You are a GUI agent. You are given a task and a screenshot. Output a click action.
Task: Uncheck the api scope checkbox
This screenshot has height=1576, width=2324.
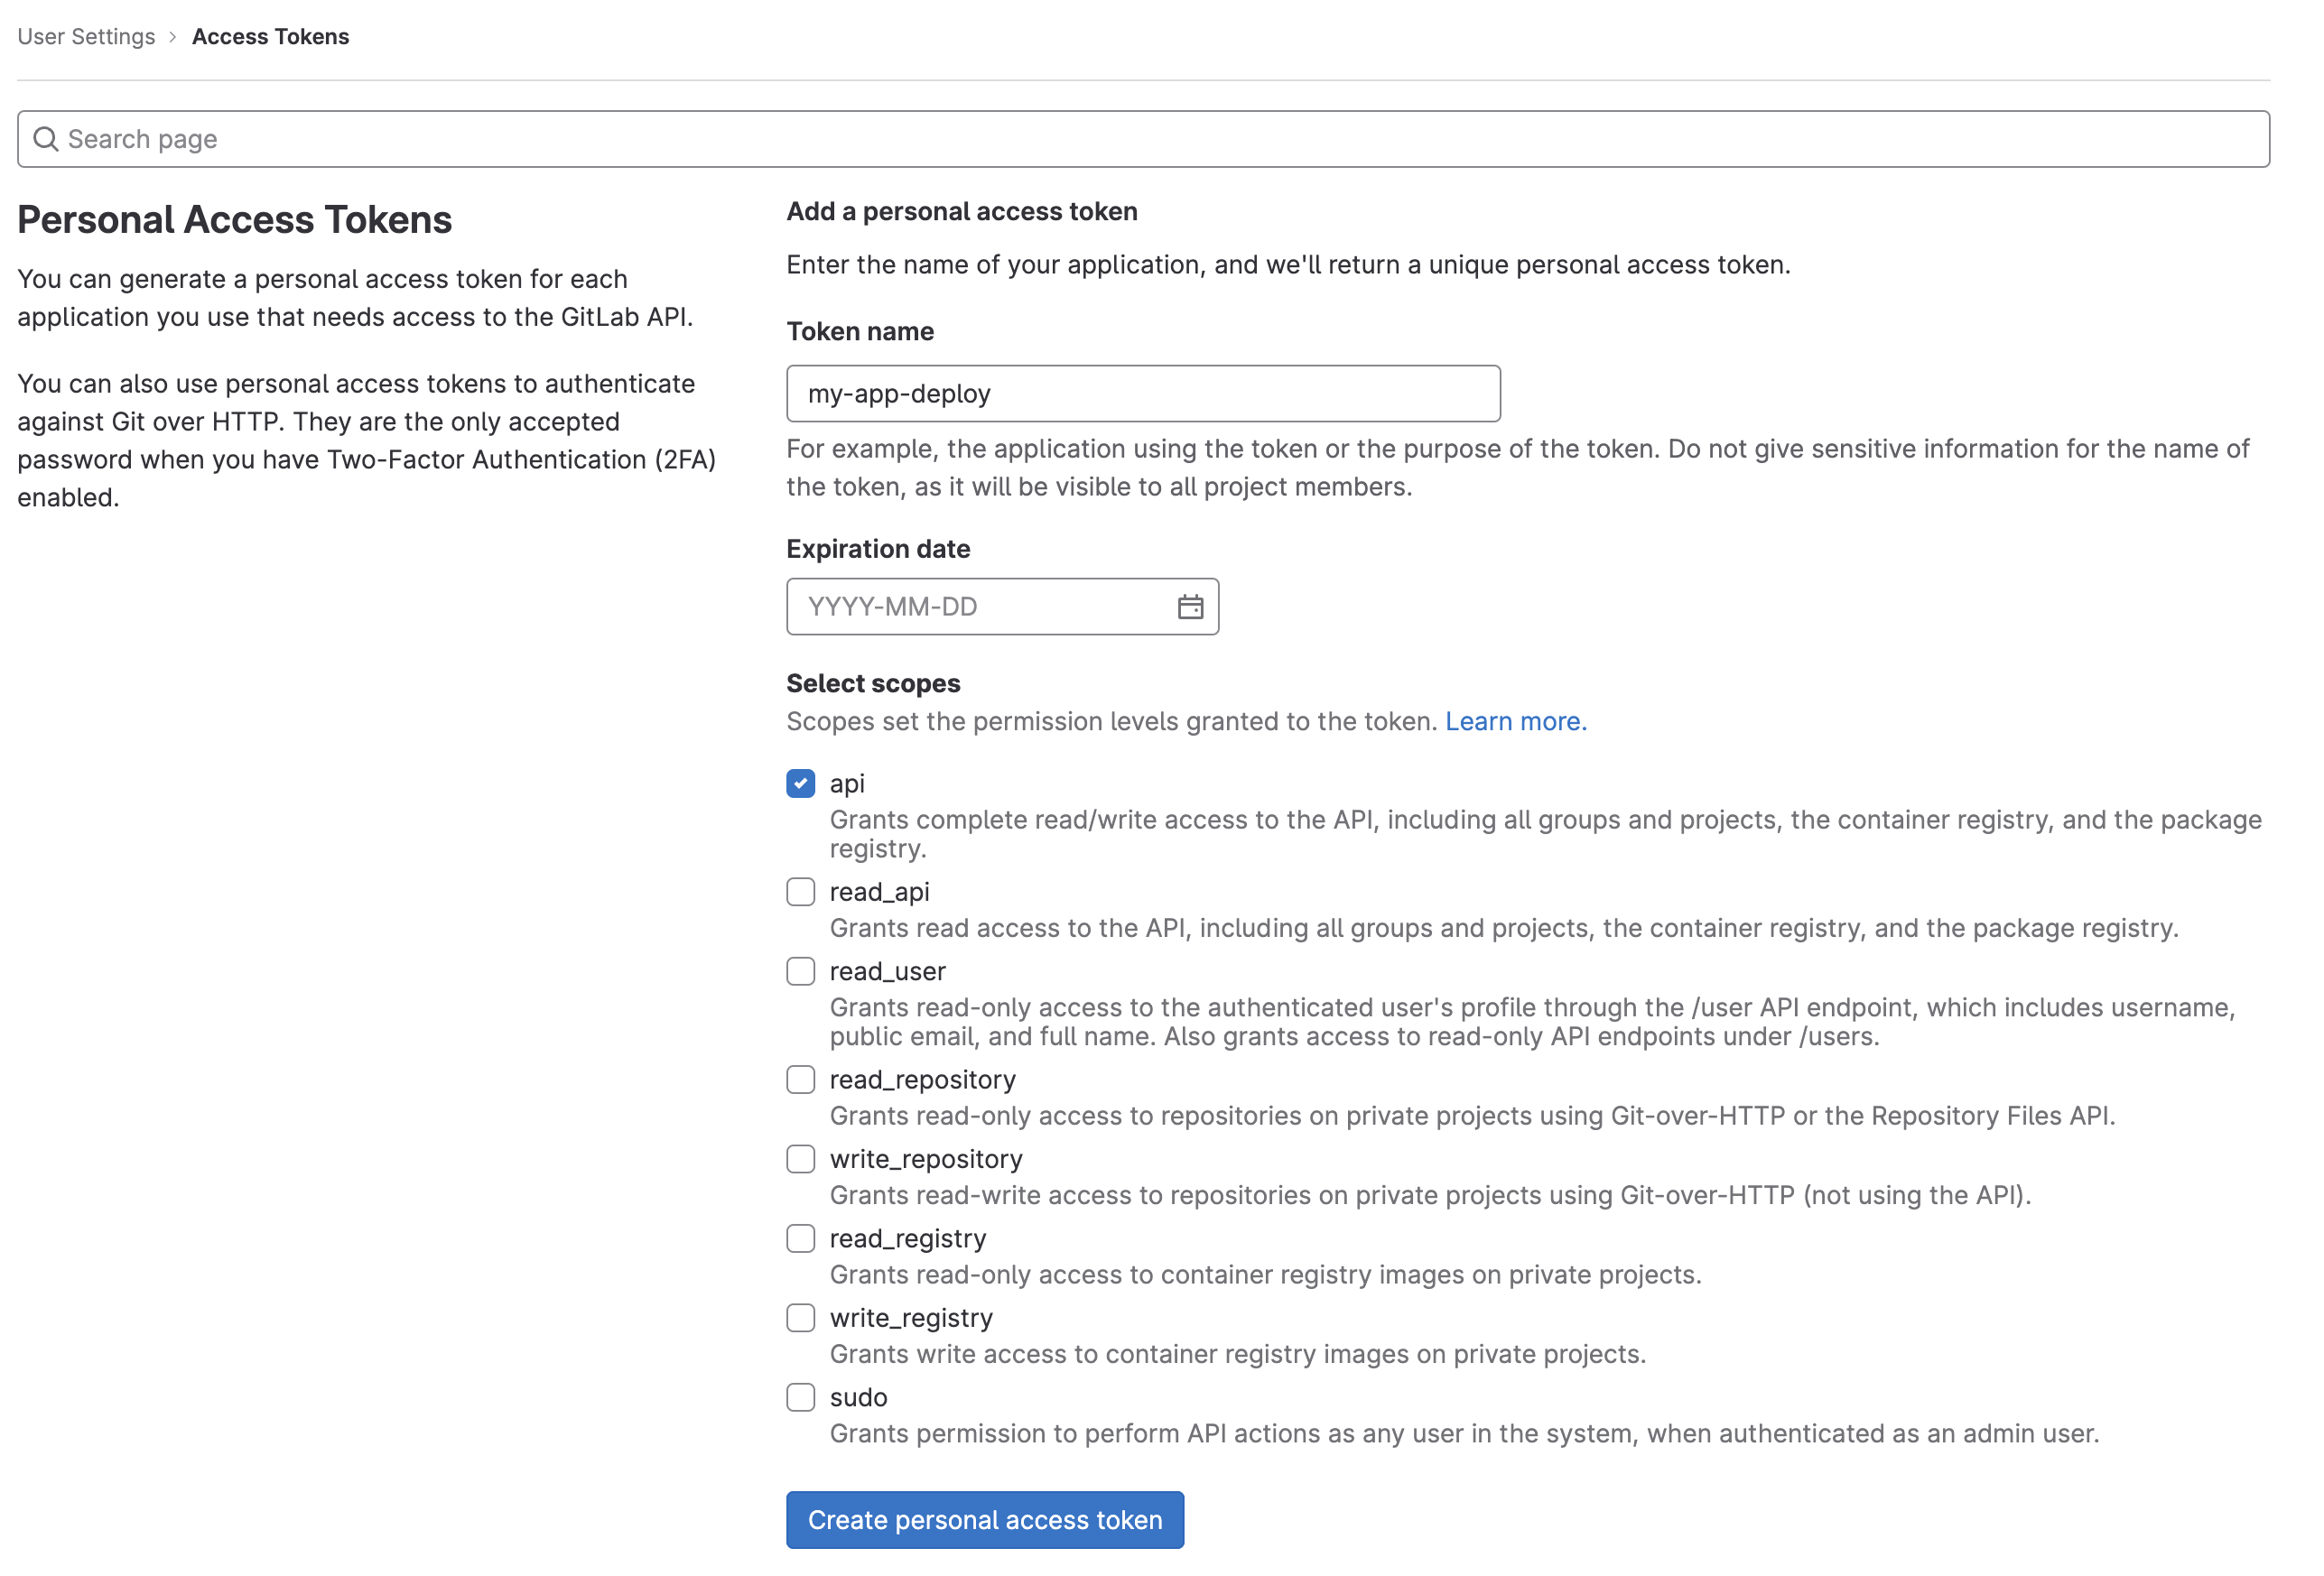801,783
